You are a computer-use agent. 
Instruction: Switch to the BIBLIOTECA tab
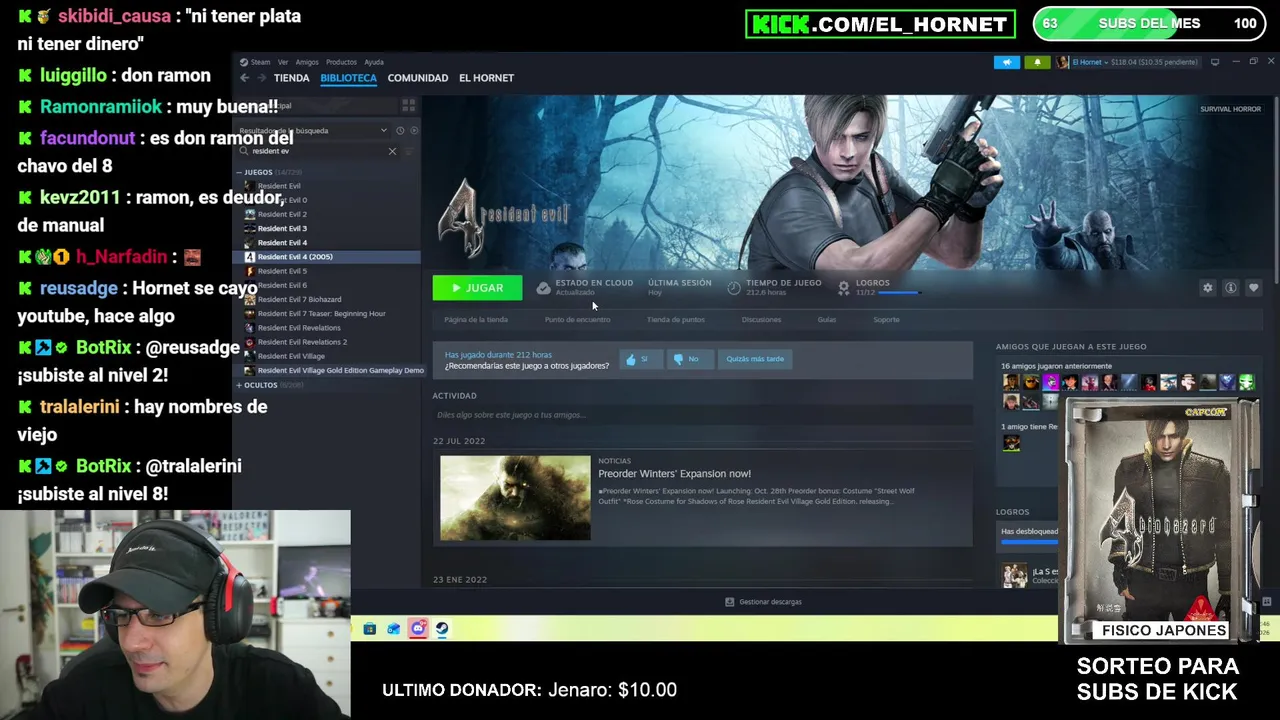coord(348,78)
